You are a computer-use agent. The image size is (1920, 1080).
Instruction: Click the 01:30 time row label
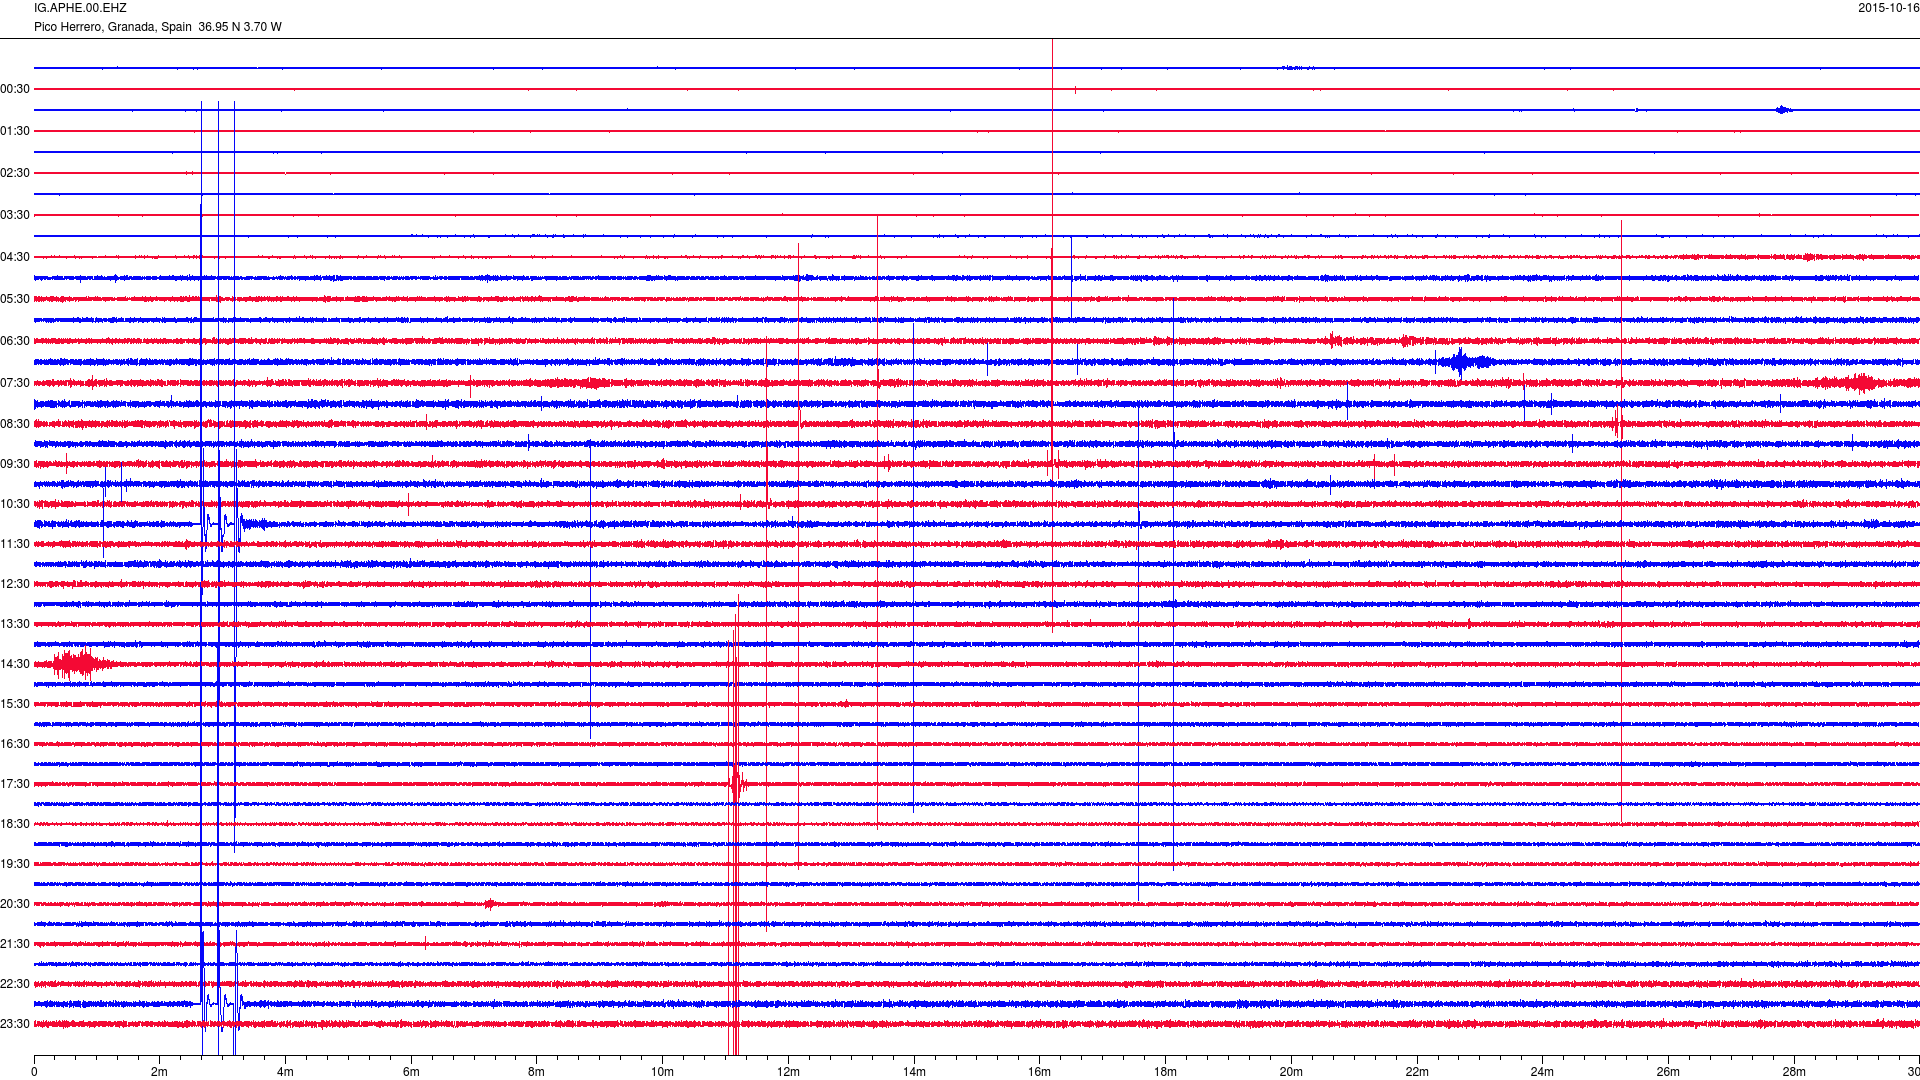click(x=15, y=131)
